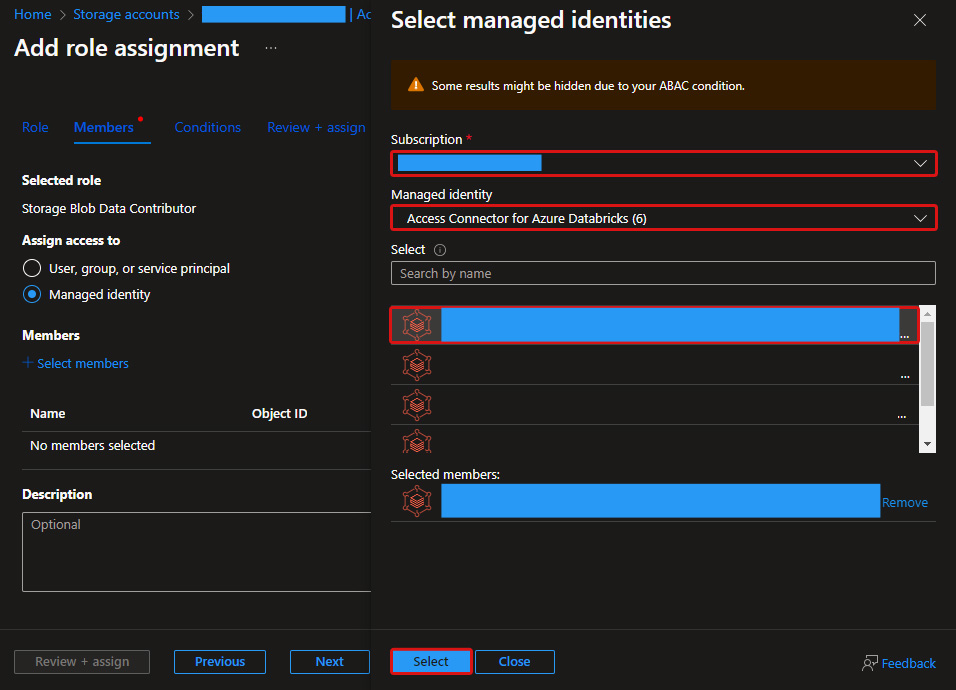Click the Databricks icon under Selected members

tap(417, 501)
